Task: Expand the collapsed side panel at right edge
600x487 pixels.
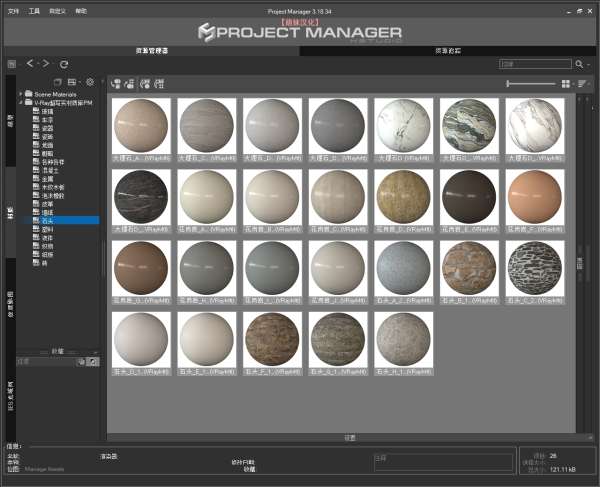Action: [580, 263]
